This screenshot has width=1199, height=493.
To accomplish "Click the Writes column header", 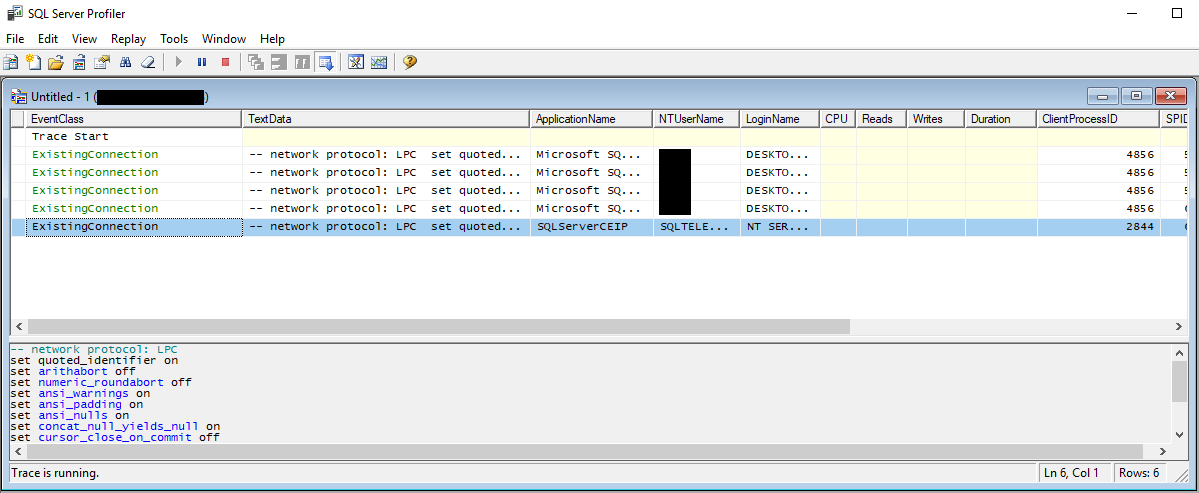I will tap(937, 118).
